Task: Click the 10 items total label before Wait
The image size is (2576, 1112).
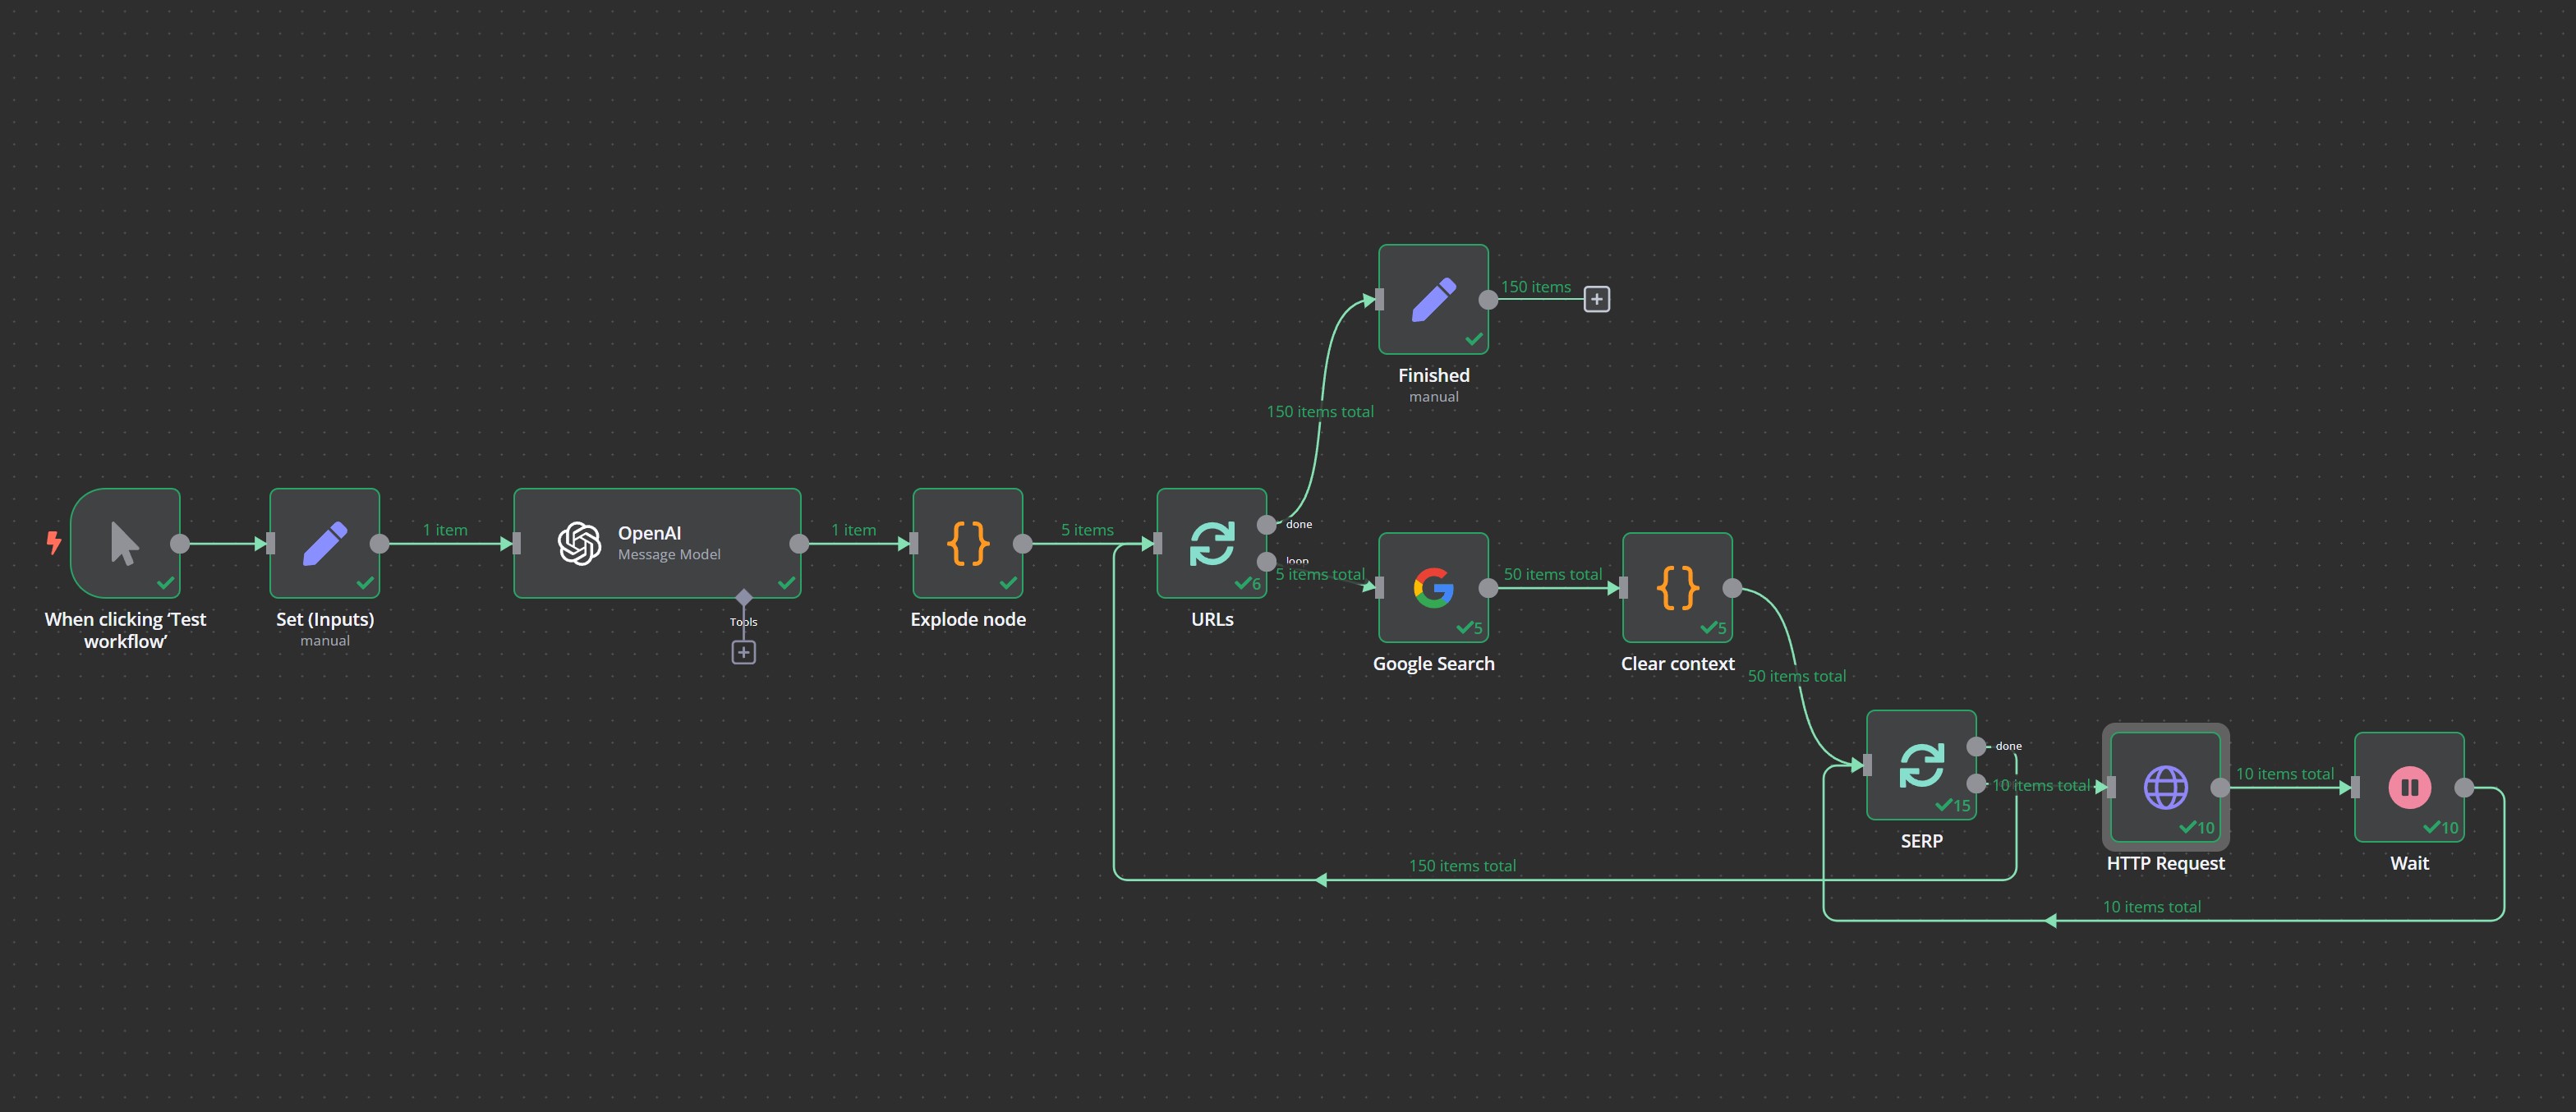Action: pos(2286,773)
